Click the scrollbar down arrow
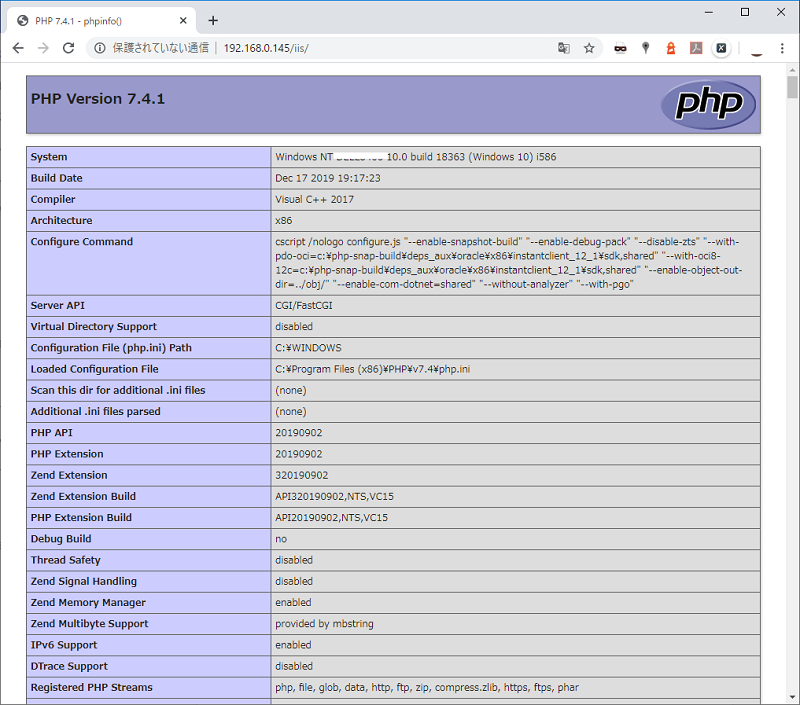Screen dimensions: 800x705 [x=792, y=697]
